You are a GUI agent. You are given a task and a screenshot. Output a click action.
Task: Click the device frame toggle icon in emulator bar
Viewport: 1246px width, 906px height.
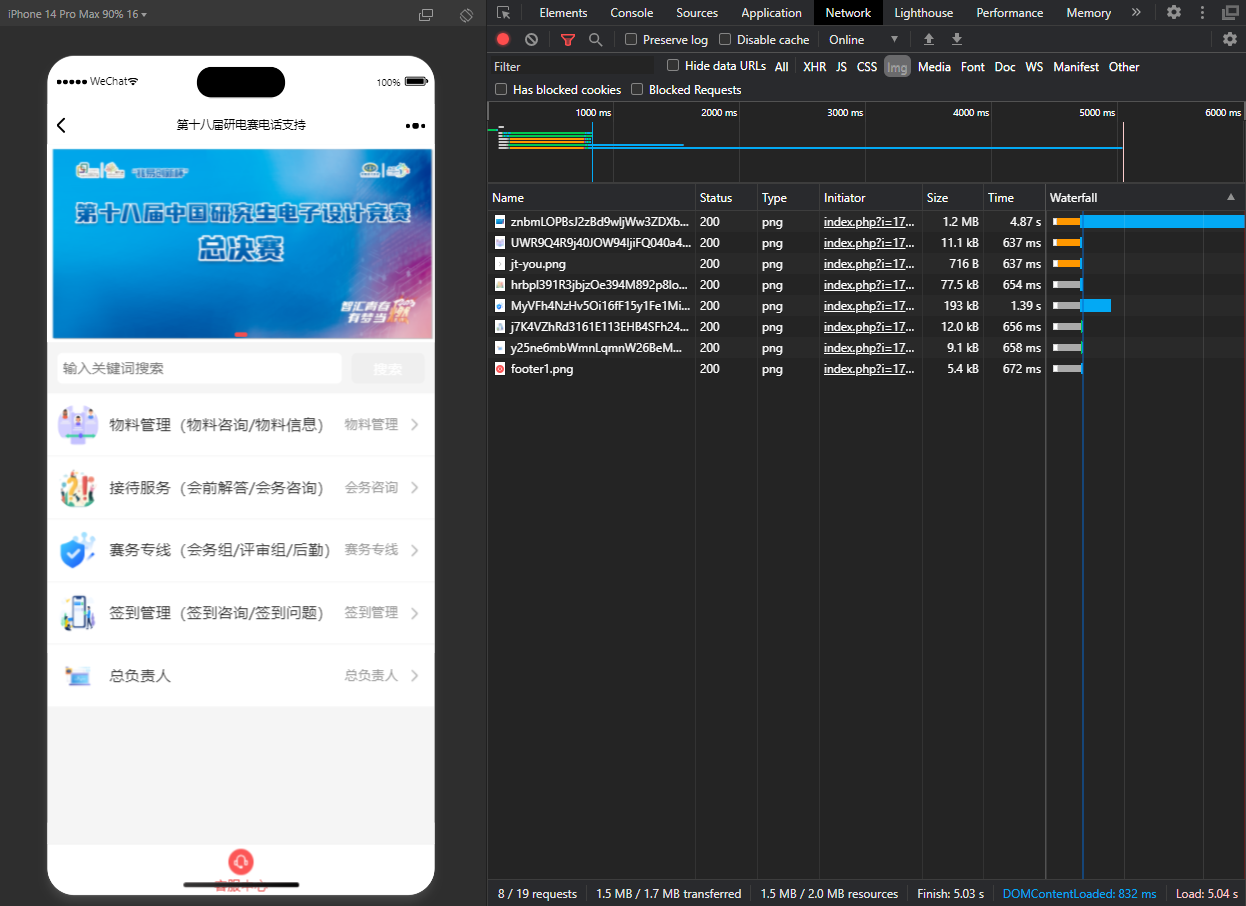pyautogui.click(x=426, y=15)
